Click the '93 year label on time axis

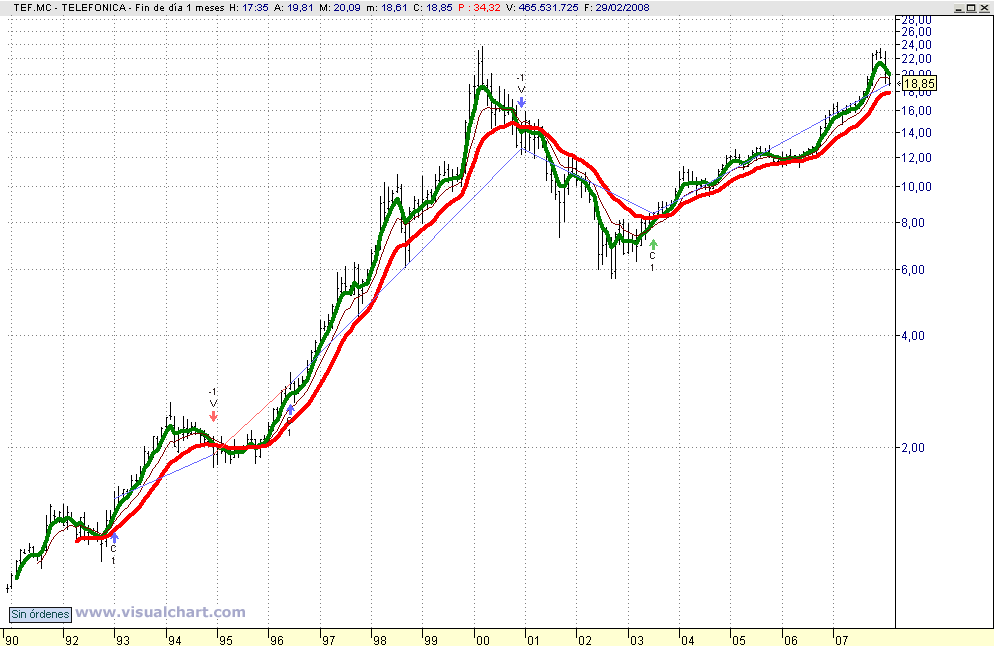pyautogui.click(x=122, y=640)
